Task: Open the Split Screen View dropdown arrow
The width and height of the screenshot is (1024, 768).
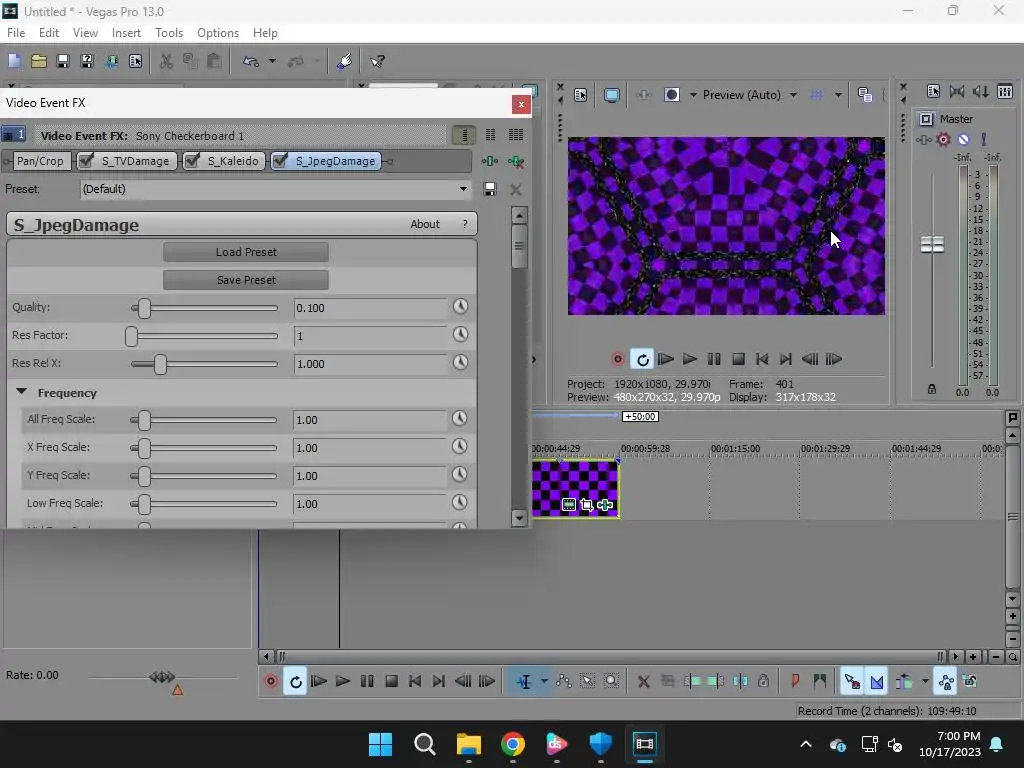Action: (693, 95)
